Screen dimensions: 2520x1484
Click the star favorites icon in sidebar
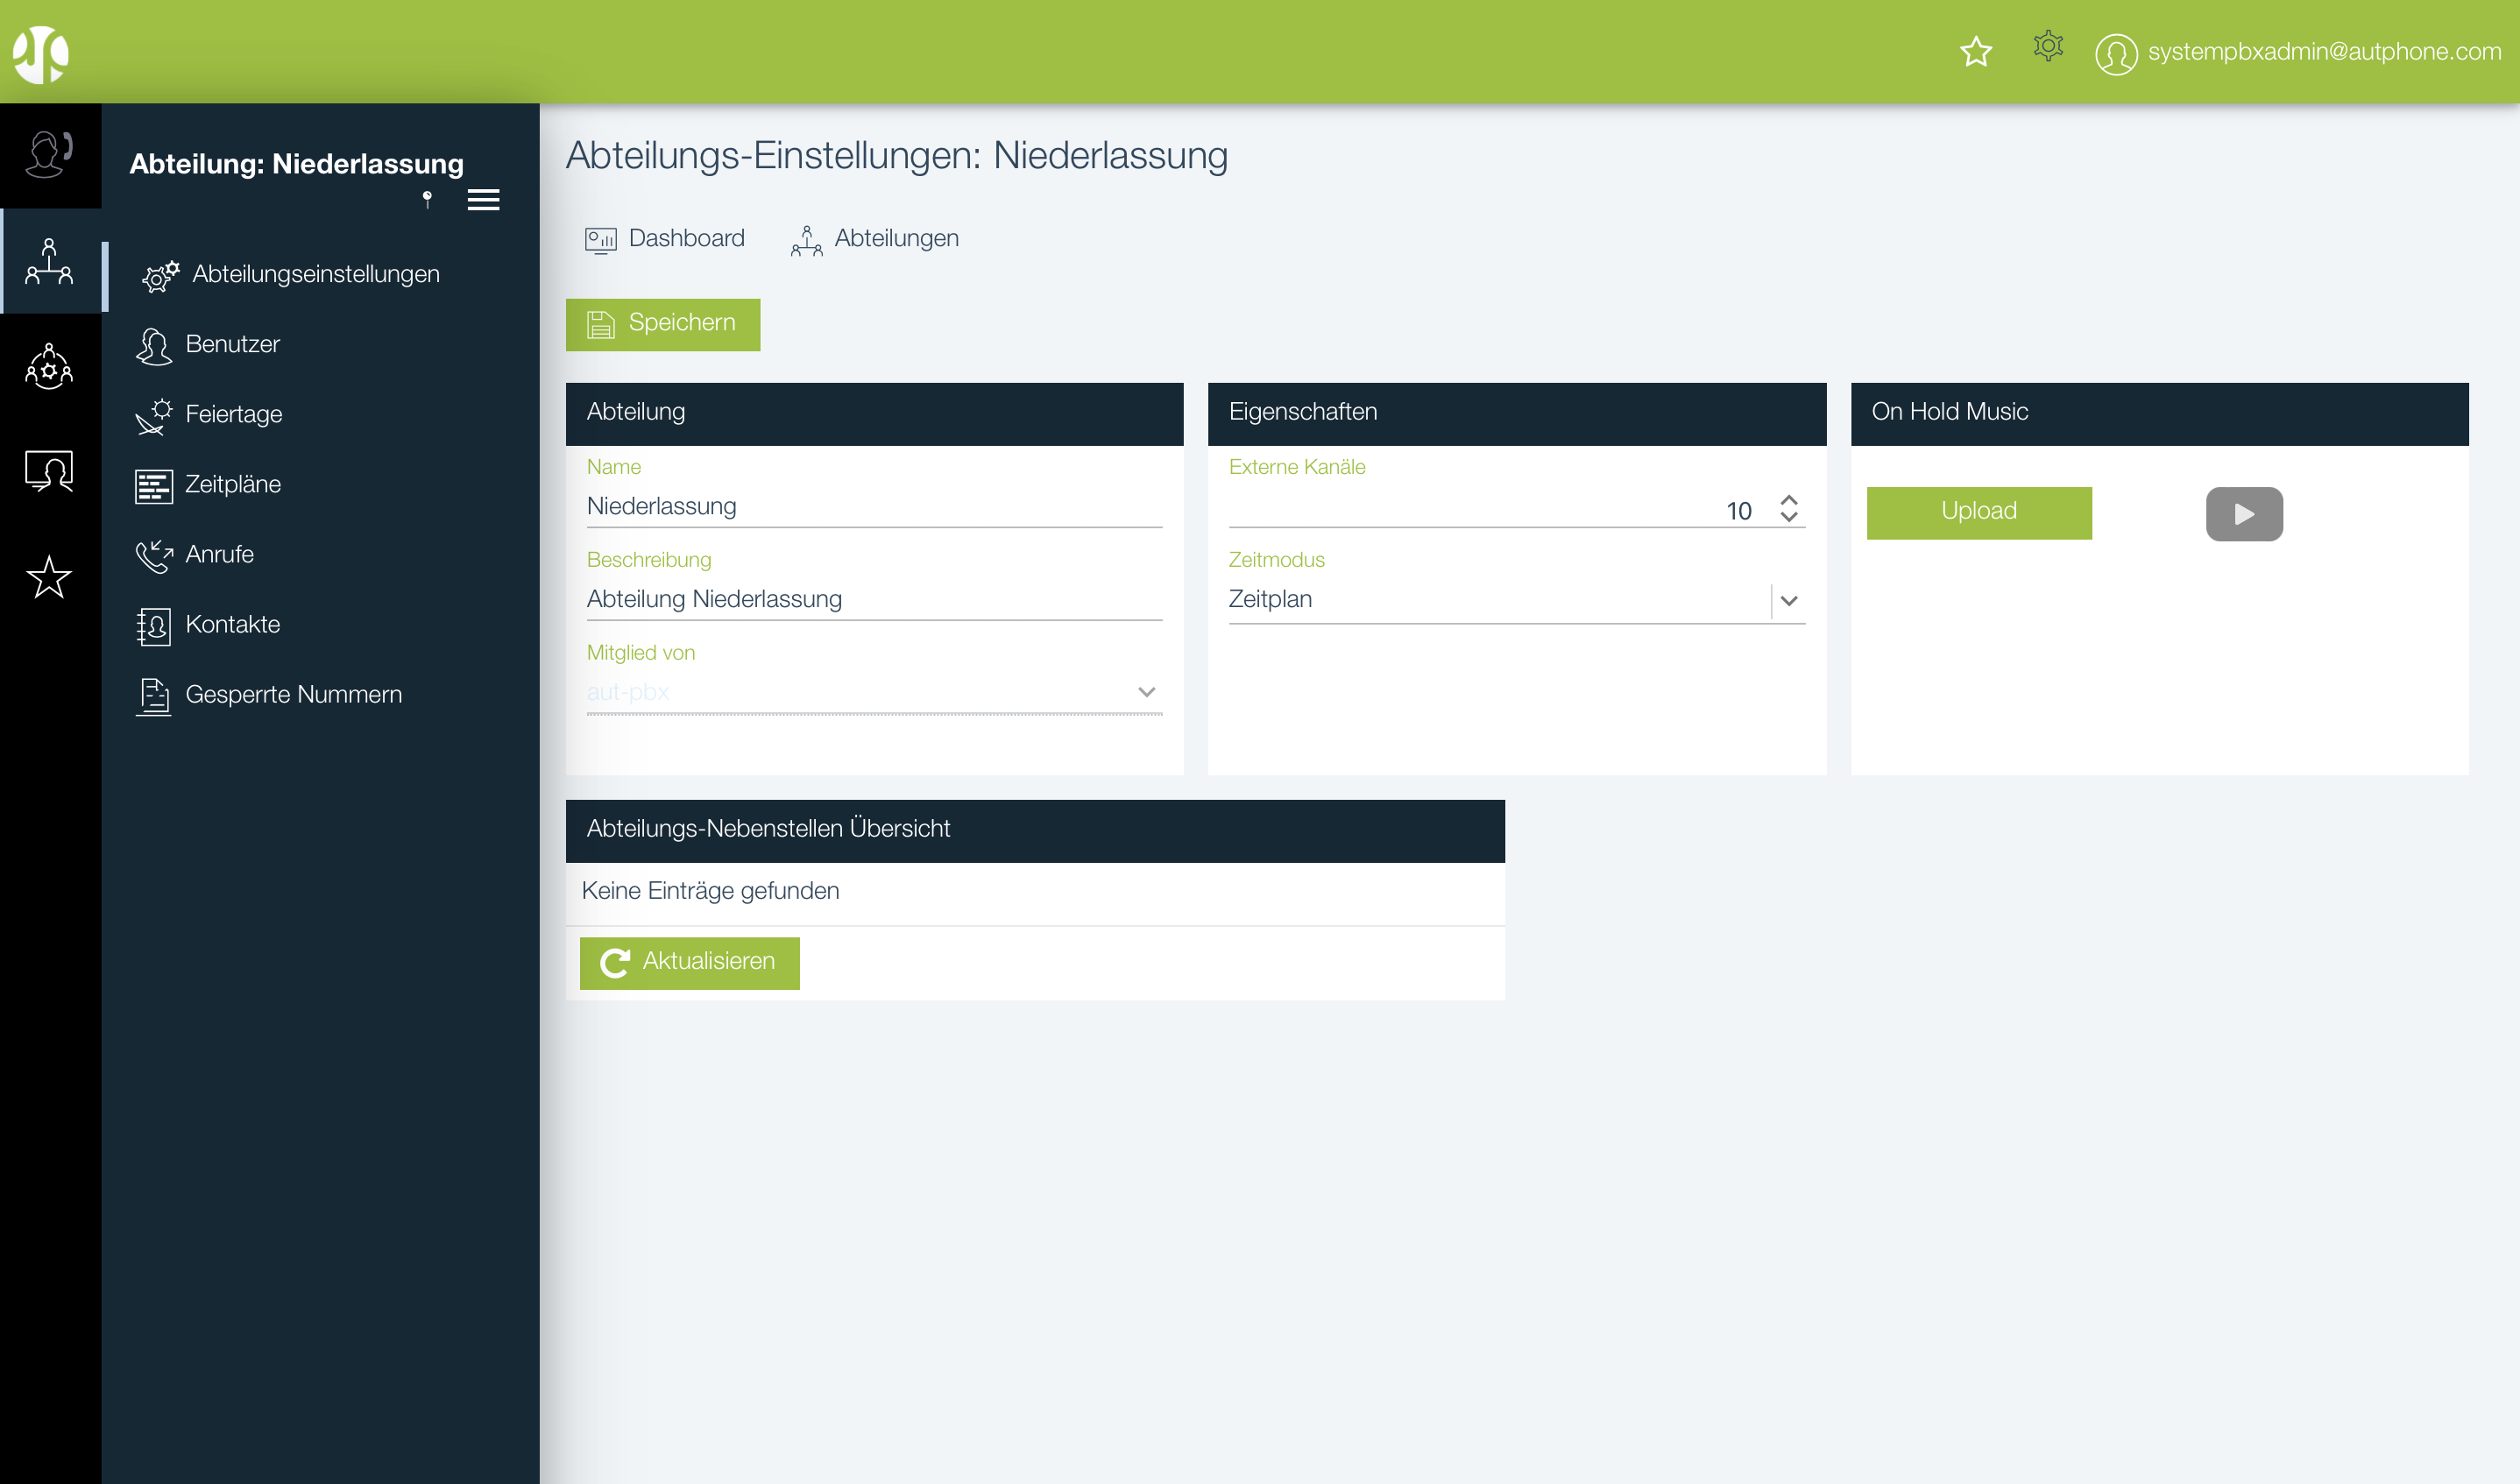click(x=49, y=578)
